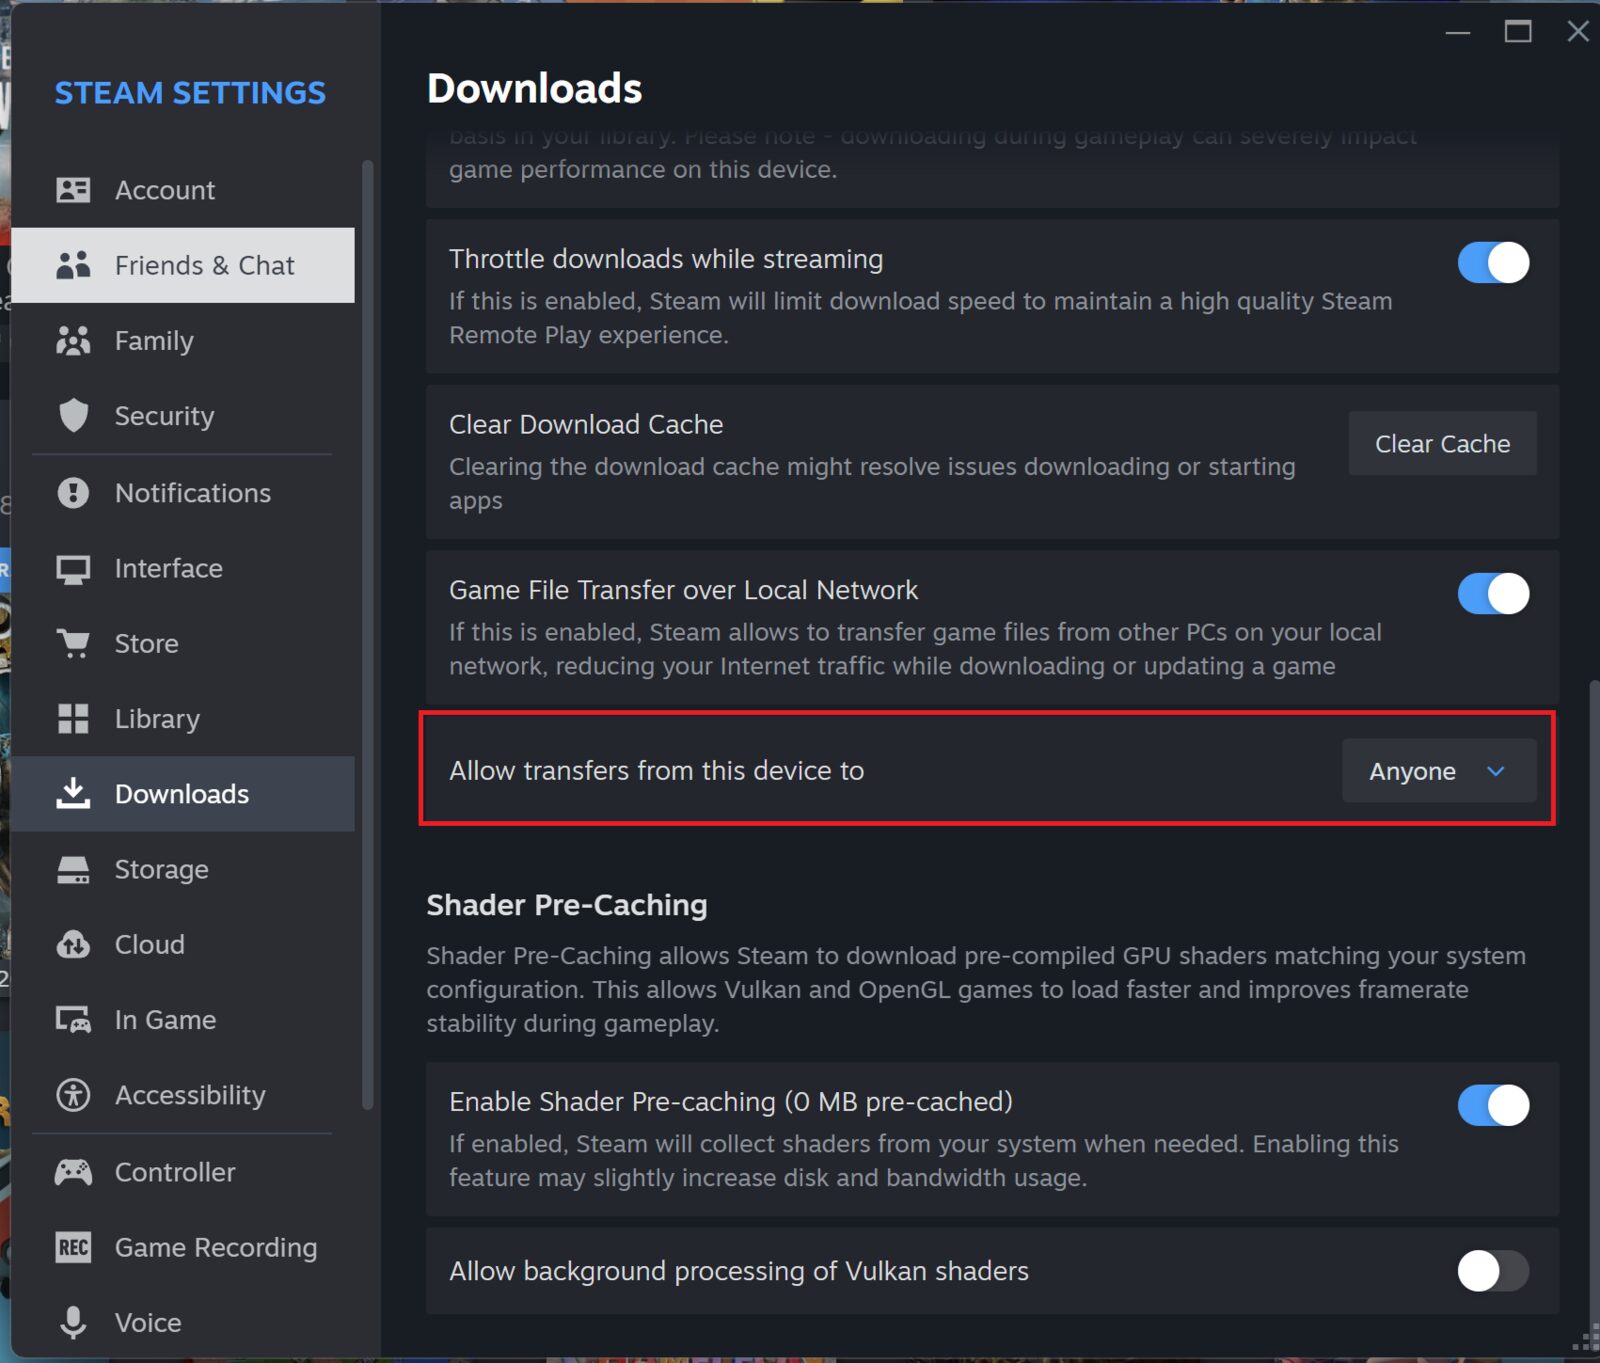Click the Notifications exclamation icon
Image resolution: width=1600 pixels, height=1363 pixels.
[73, 493]
